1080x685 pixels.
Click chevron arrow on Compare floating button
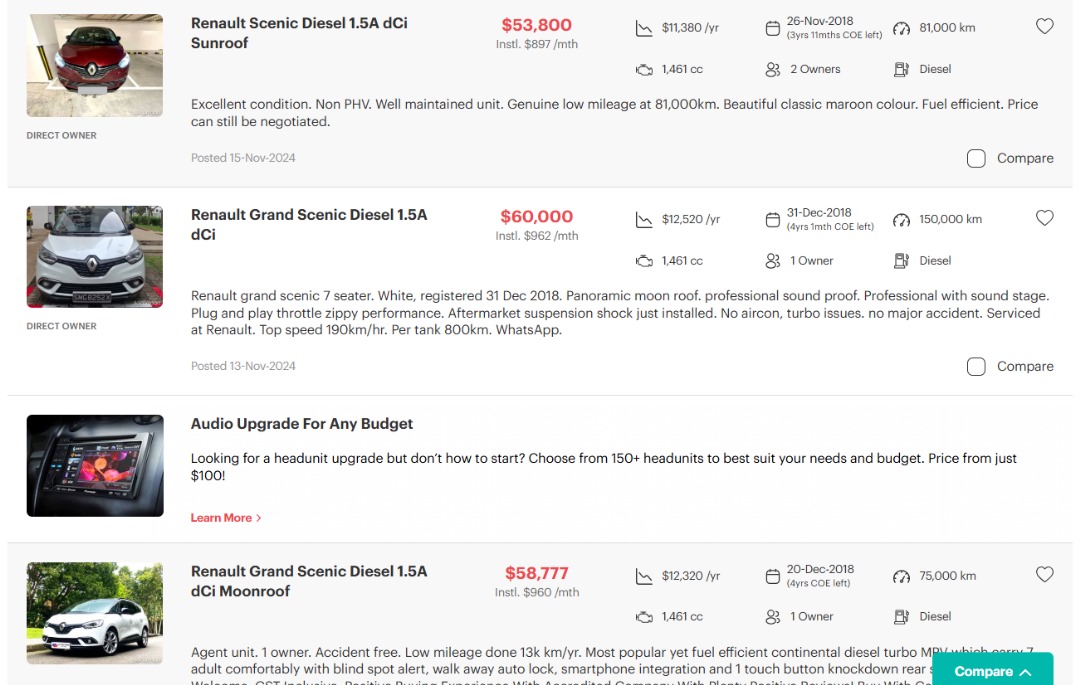(1025, 672)
